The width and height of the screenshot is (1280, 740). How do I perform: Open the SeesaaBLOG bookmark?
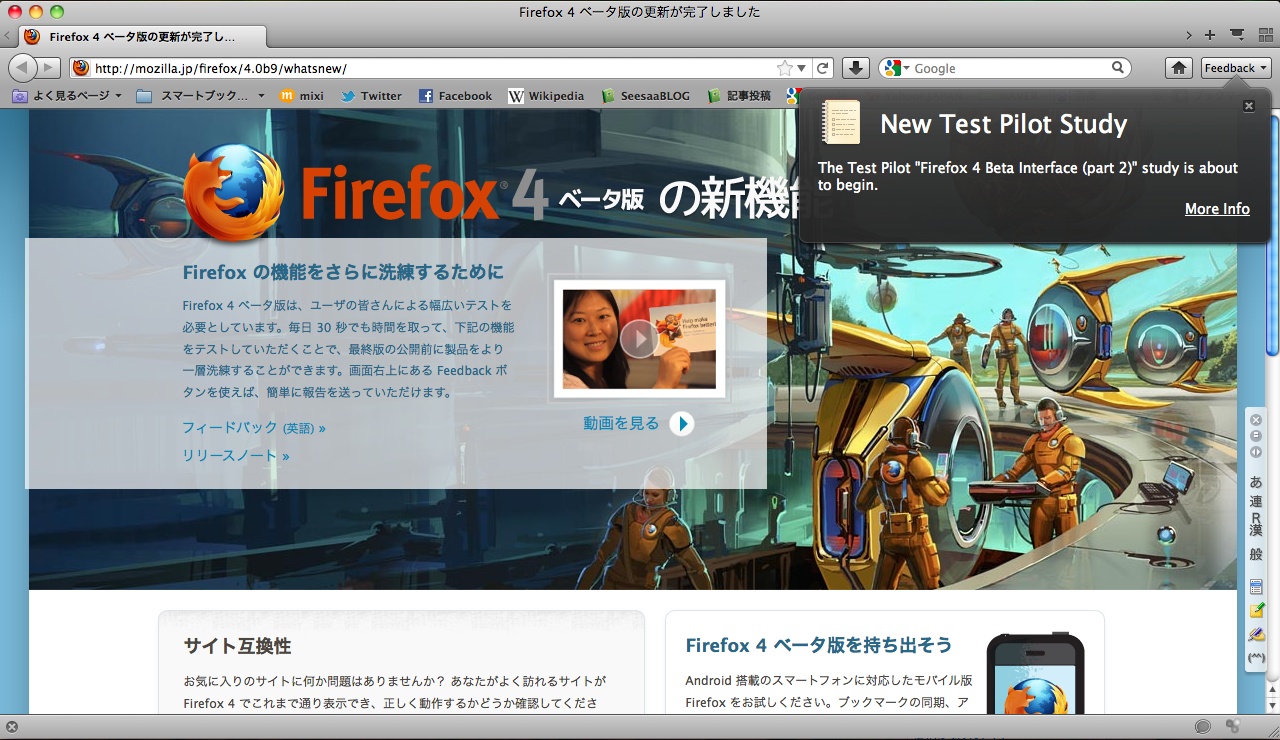(x=646, y=96)
